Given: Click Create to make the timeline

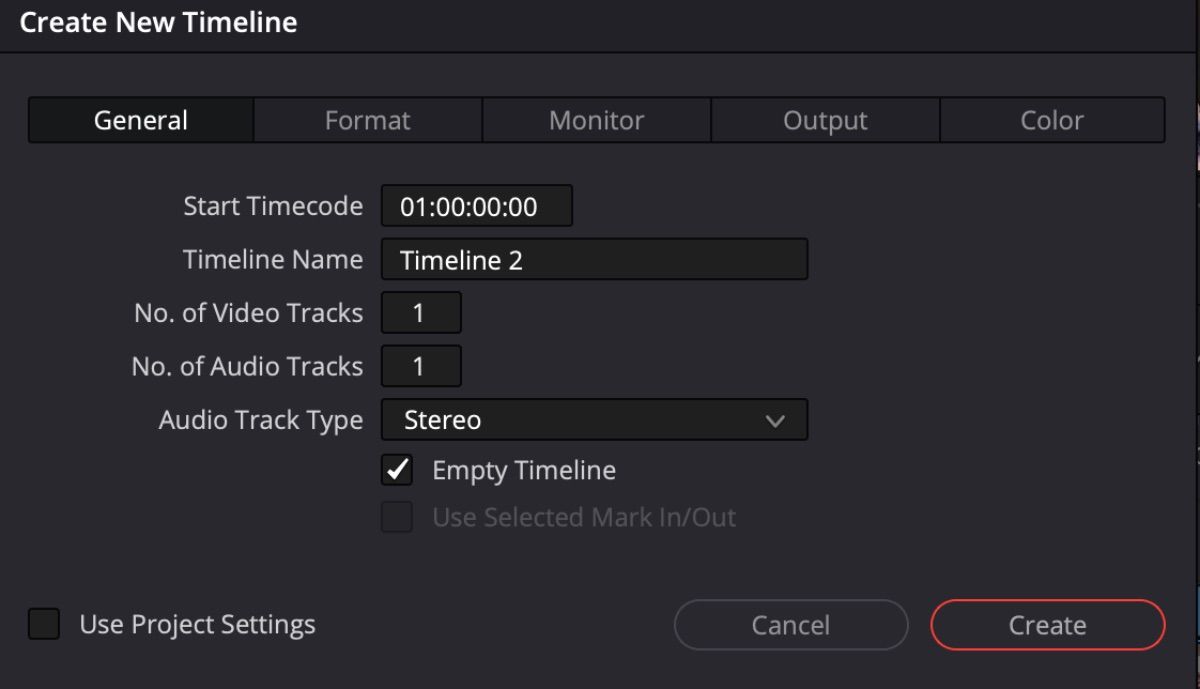Looking at the screenshot, I should tap(1047, 625).
